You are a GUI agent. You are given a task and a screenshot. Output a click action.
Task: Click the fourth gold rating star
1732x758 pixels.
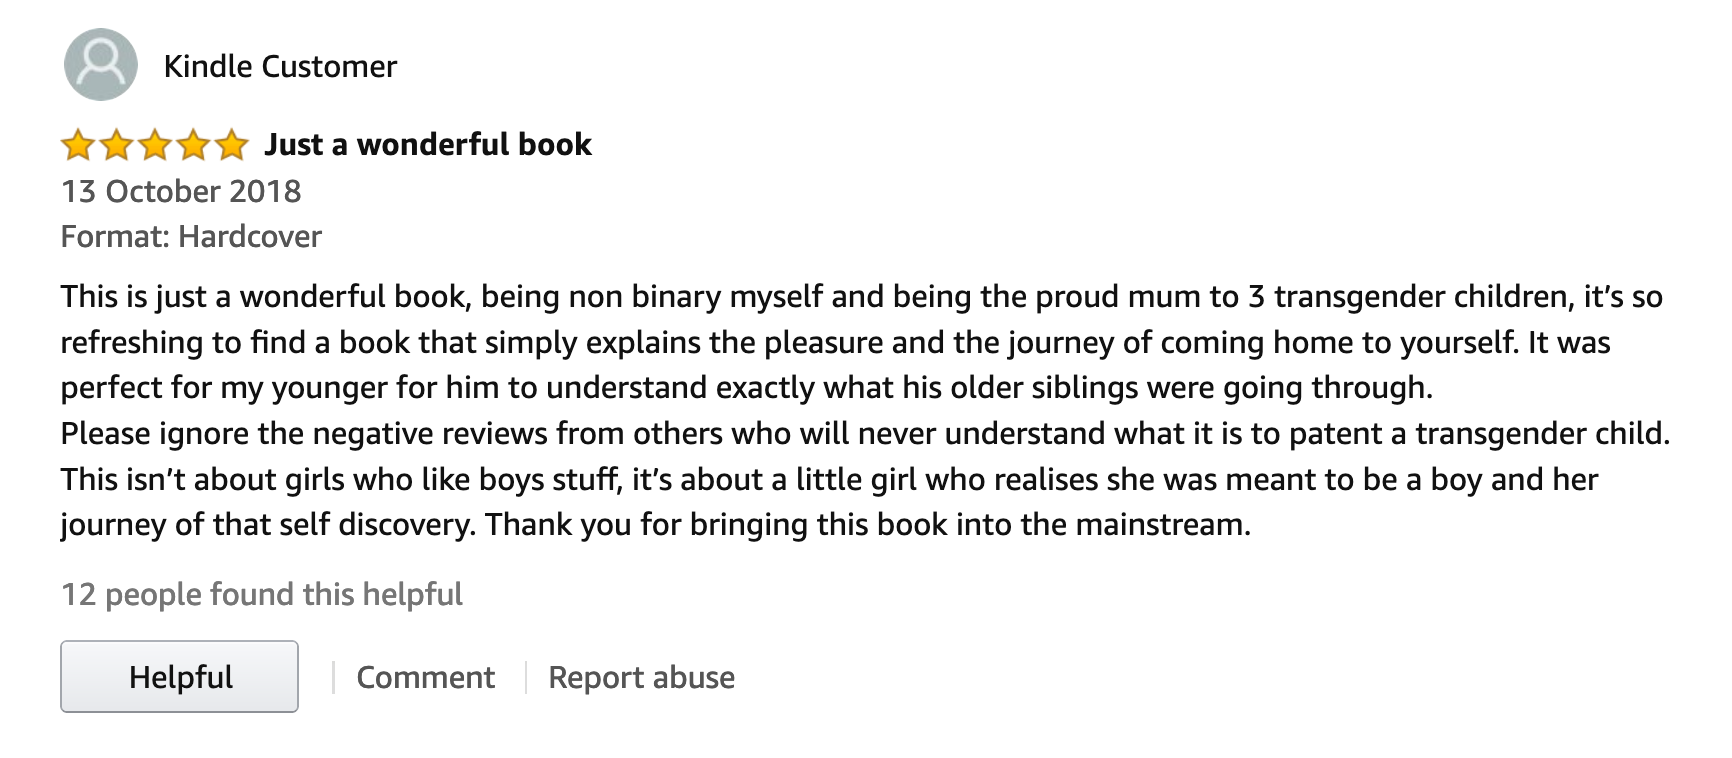pos(193,146)
